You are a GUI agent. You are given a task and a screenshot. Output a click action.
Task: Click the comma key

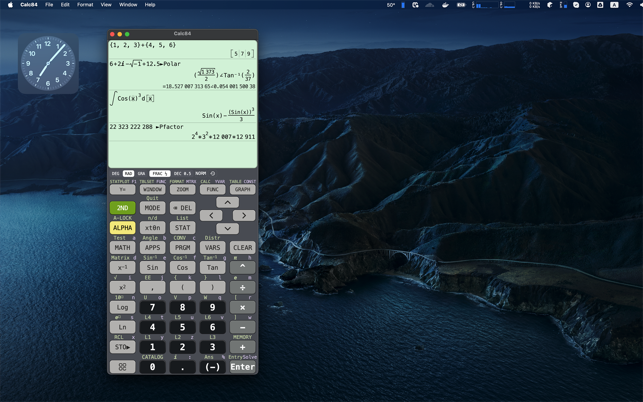(x=153, y=288)
